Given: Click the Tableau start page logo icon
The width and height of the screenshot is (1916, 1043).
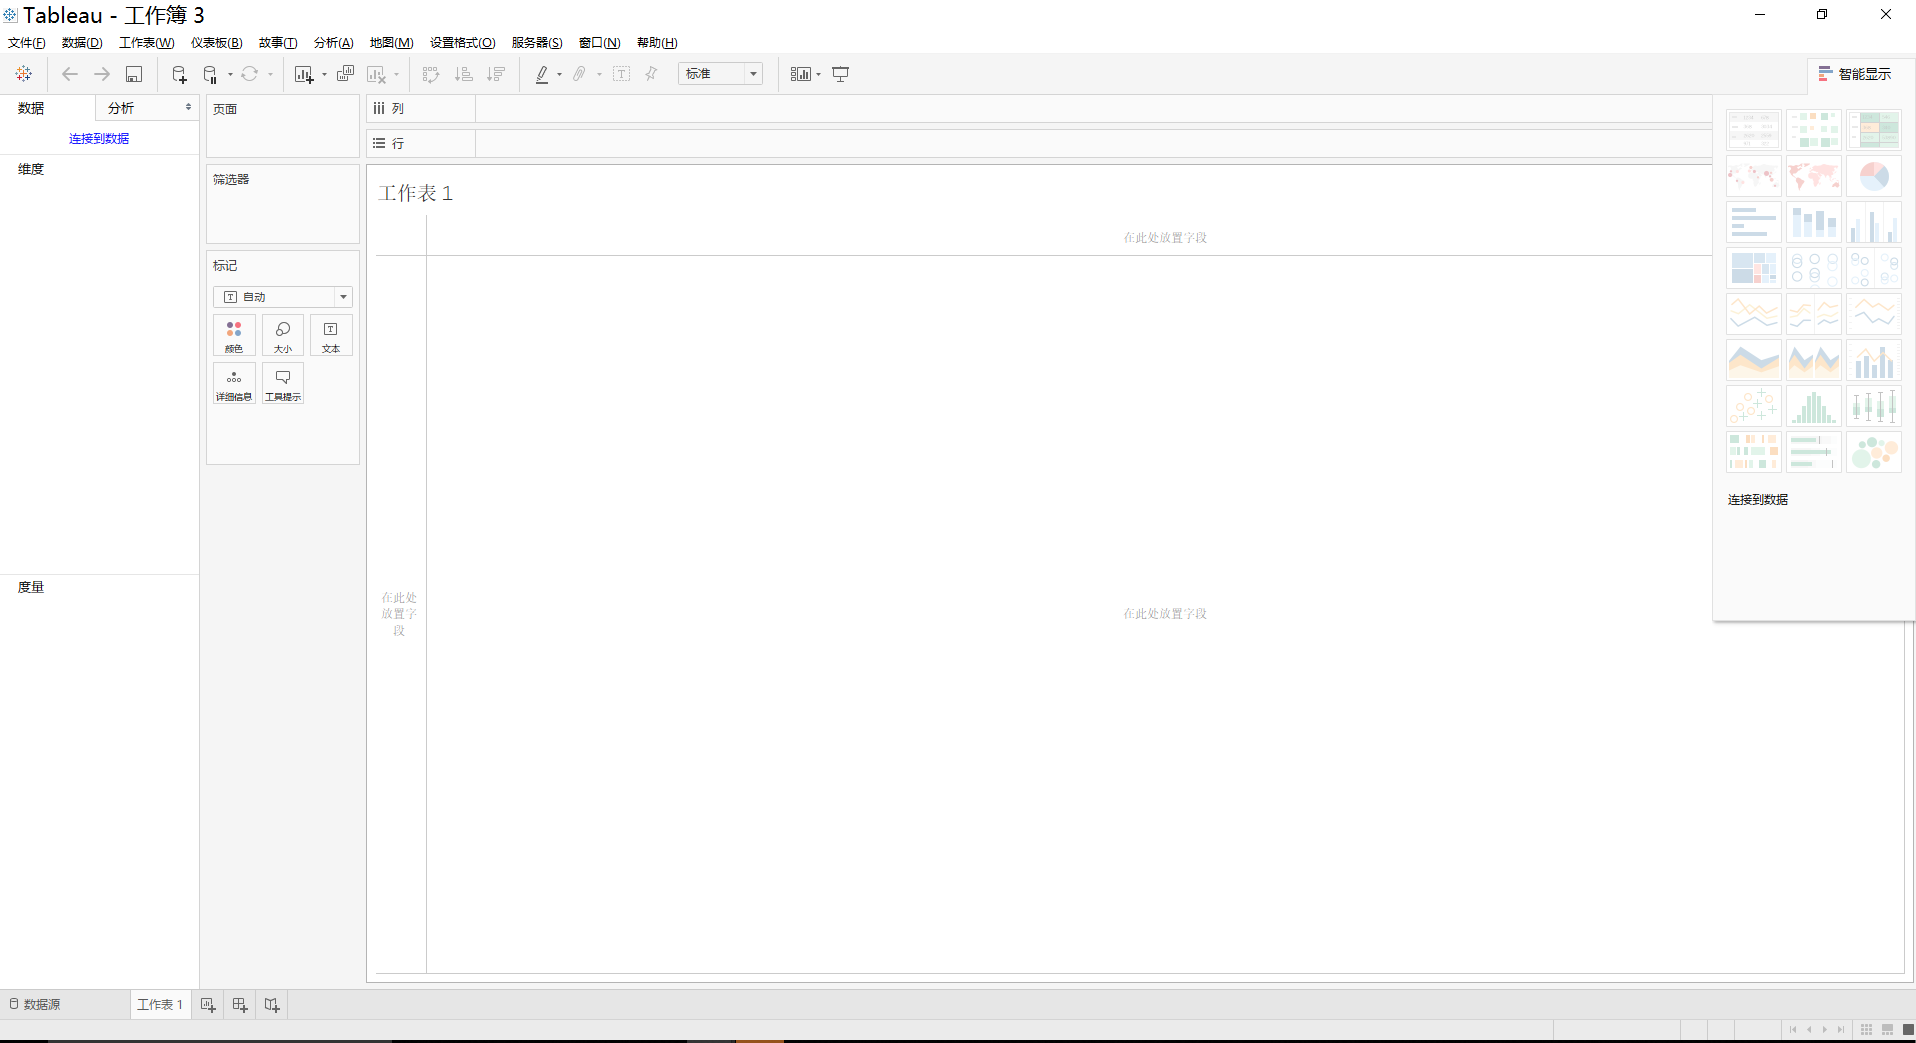Looking at the screenshot, I should coord(24,74).
